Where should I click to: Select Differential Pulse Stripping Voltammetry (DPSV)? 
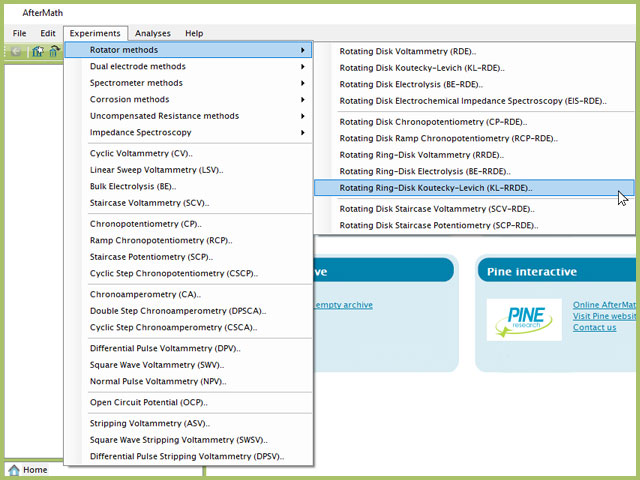[189, 457]
